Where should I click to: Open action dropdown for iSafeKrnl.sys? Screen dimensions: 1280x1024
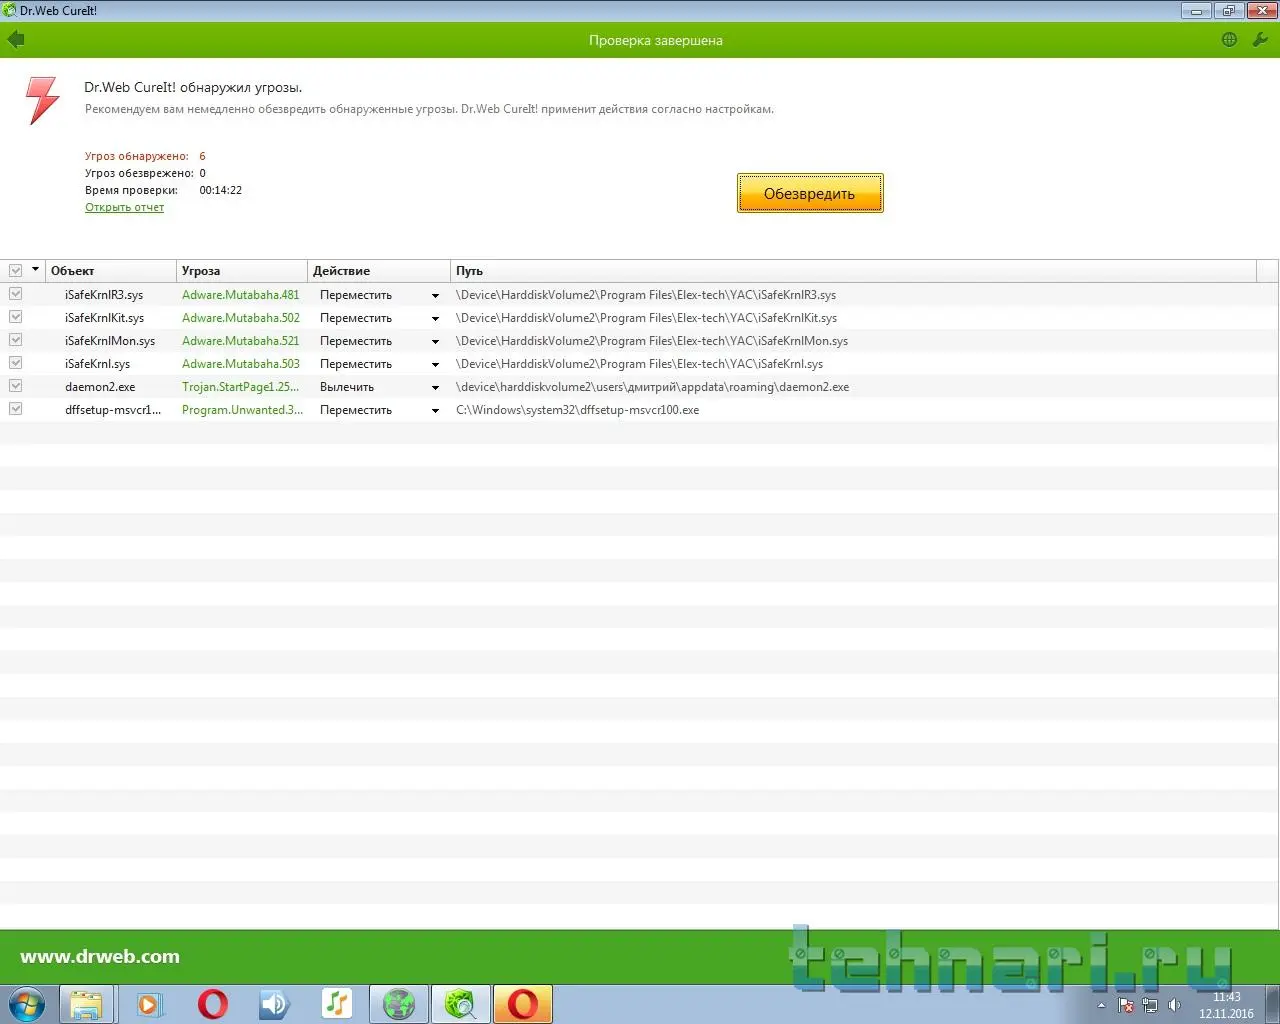point(435,365)
